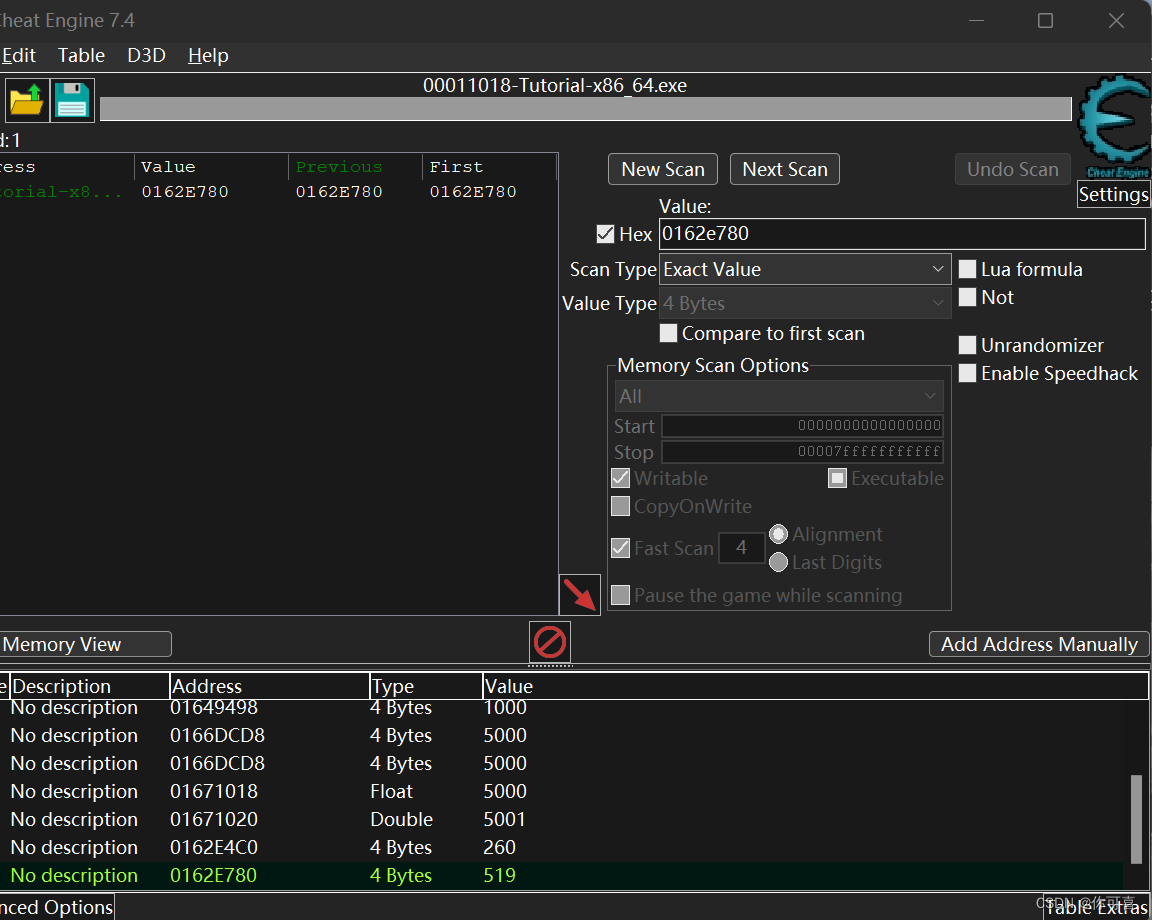
Task: Click the value 5001 in the Double row
Action: point(505,819)
